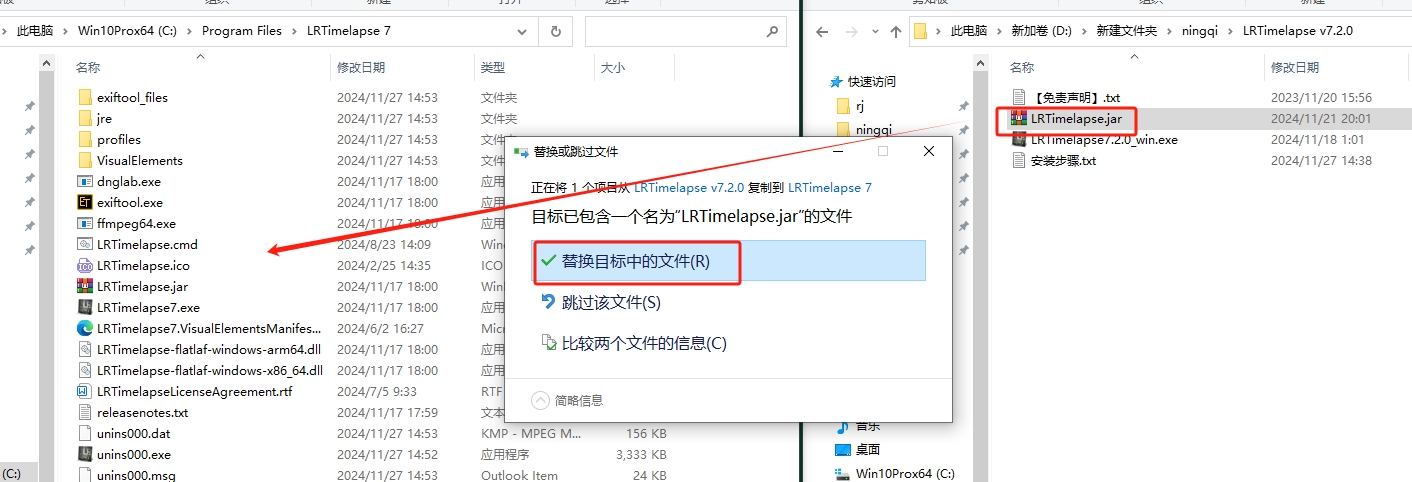Click the left window's navigation pane scrollbar
Image resolution: width=1412 pixels, height=482 pixels.
(x=47, y=268)
